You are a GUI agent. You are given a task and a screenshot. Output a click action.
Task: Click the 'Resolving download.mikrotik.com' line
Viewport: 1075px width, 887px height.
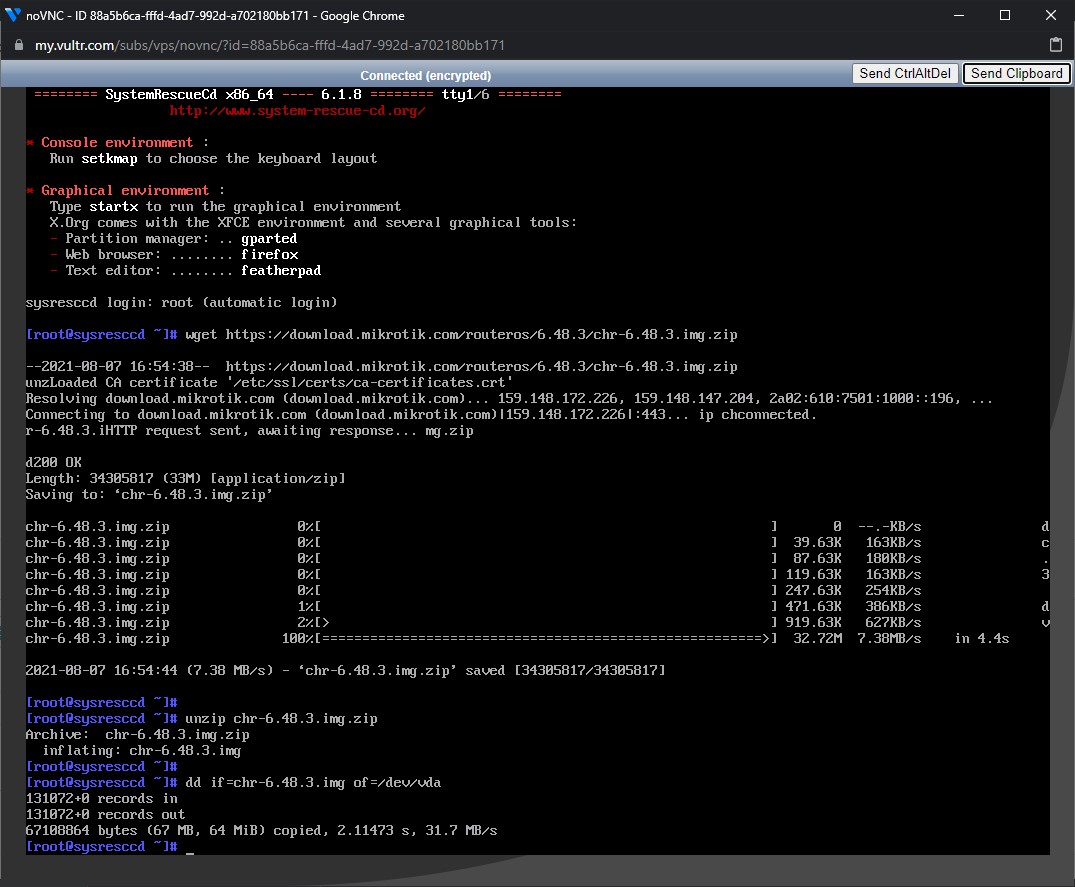tap(509, 398)
